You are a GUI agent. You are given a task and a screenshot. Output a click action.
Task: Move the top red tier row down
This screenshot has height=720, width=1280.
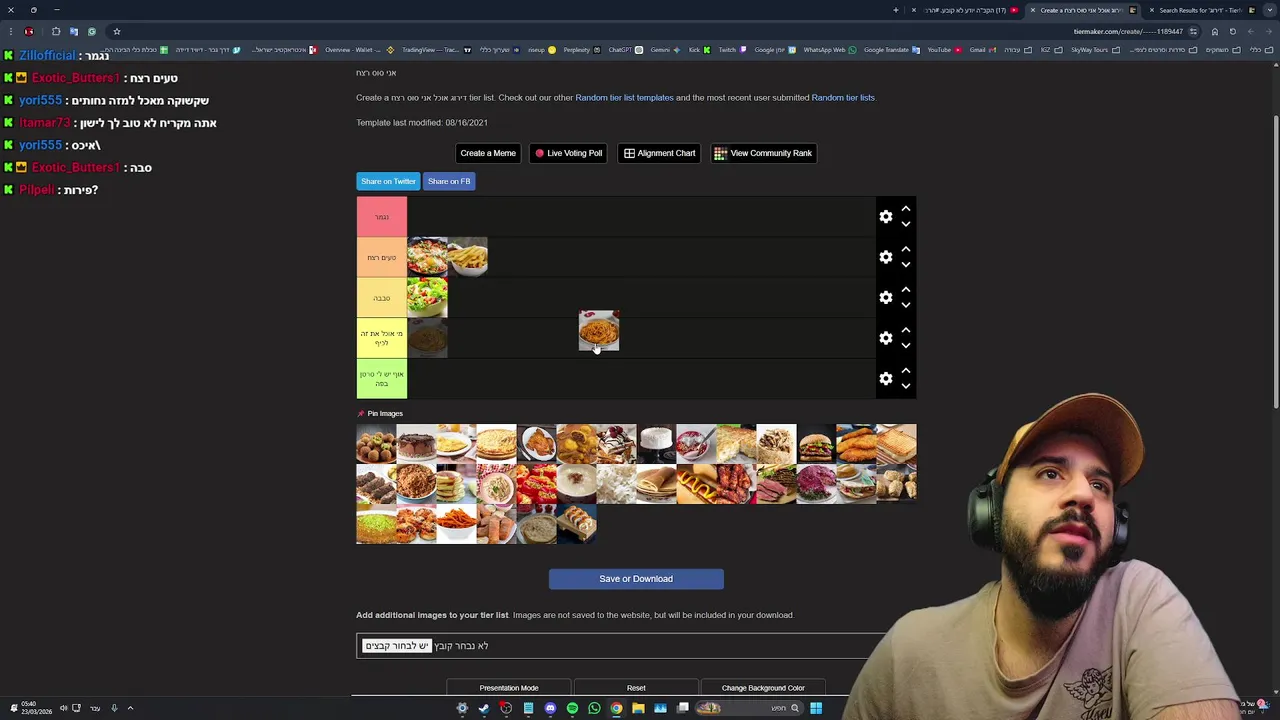pyautogui.click(x=905, y=224)
